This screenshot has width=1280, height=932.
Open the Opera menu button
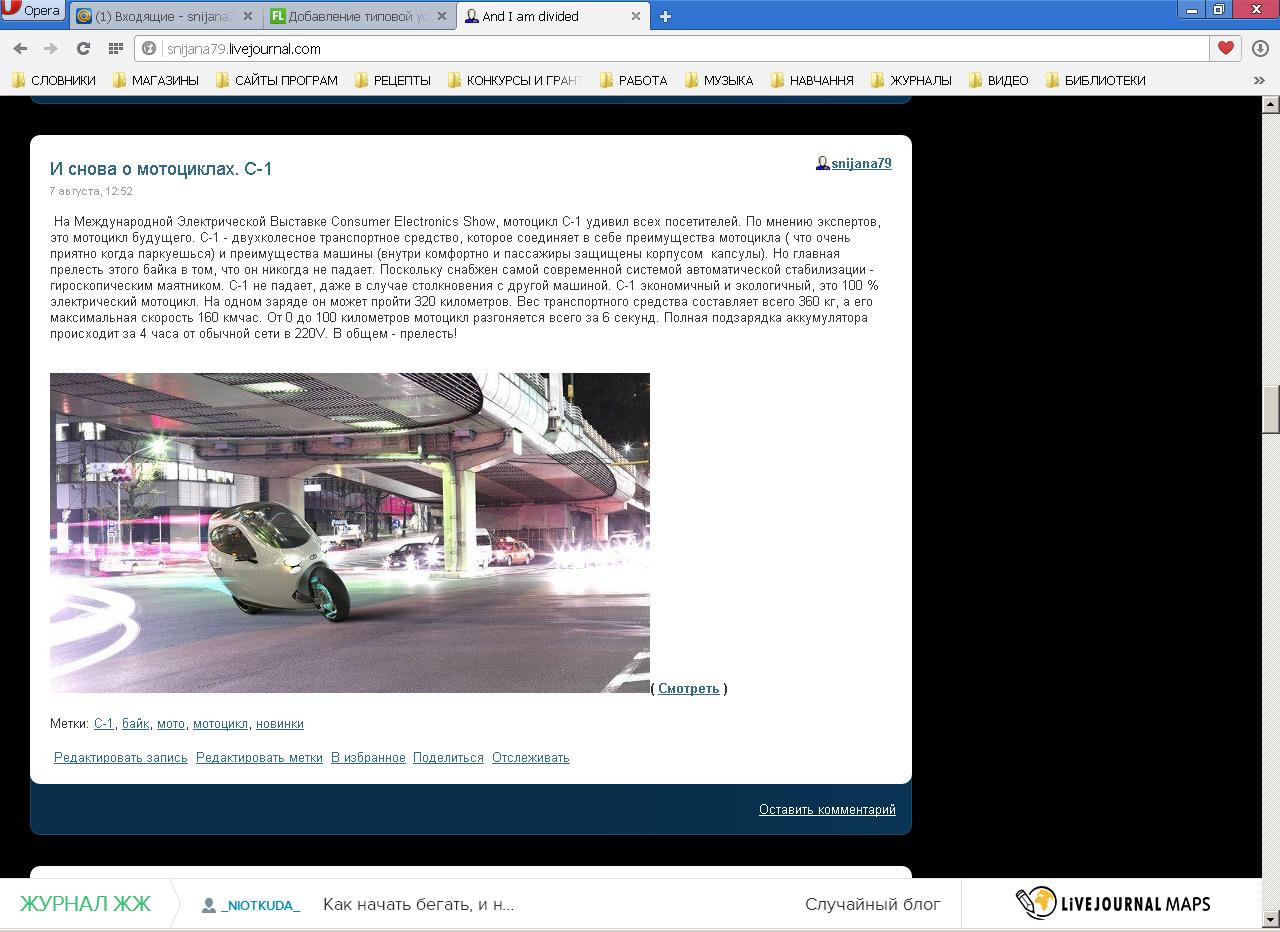point(32,11)
